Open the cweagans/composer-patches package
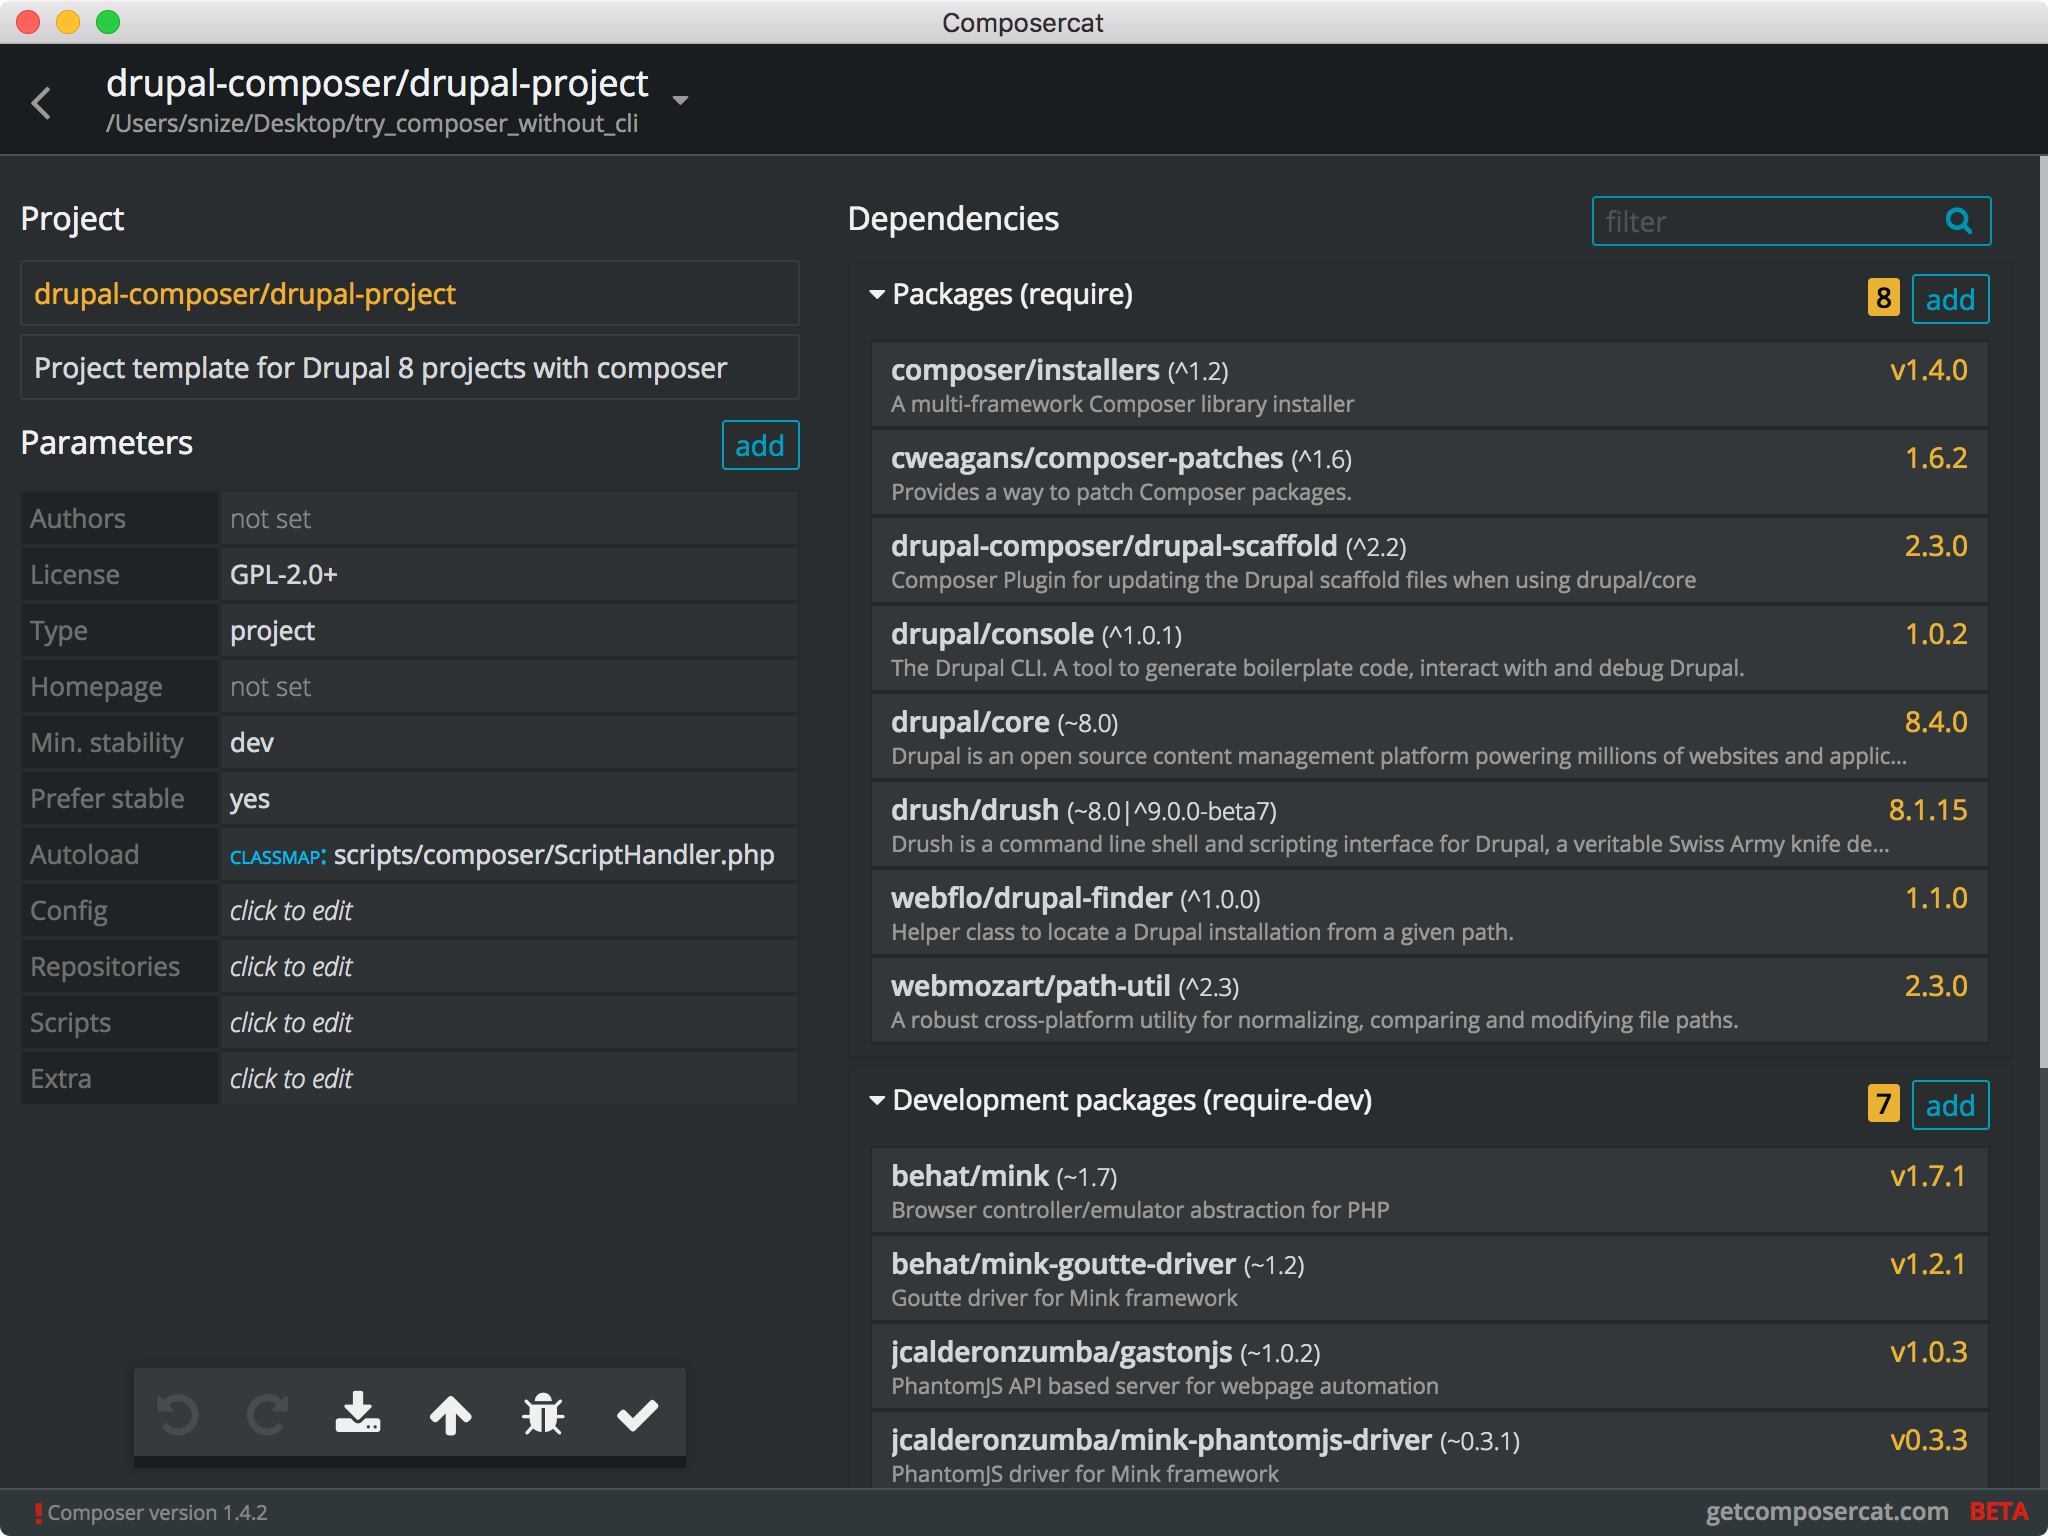The height and width of the screenshot is (1536, 2048). point(1429,473)
